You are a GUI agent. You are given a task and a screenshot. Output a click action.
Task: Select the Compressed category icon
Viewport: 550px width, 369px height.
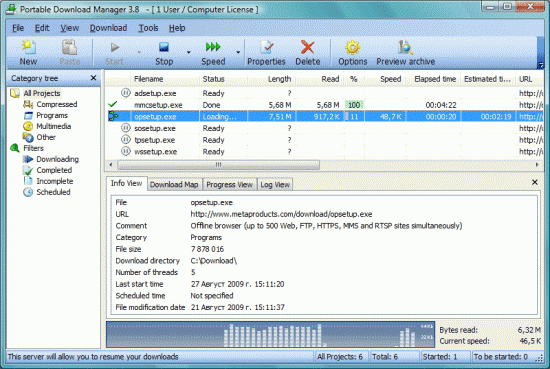(x=28, y=104)
